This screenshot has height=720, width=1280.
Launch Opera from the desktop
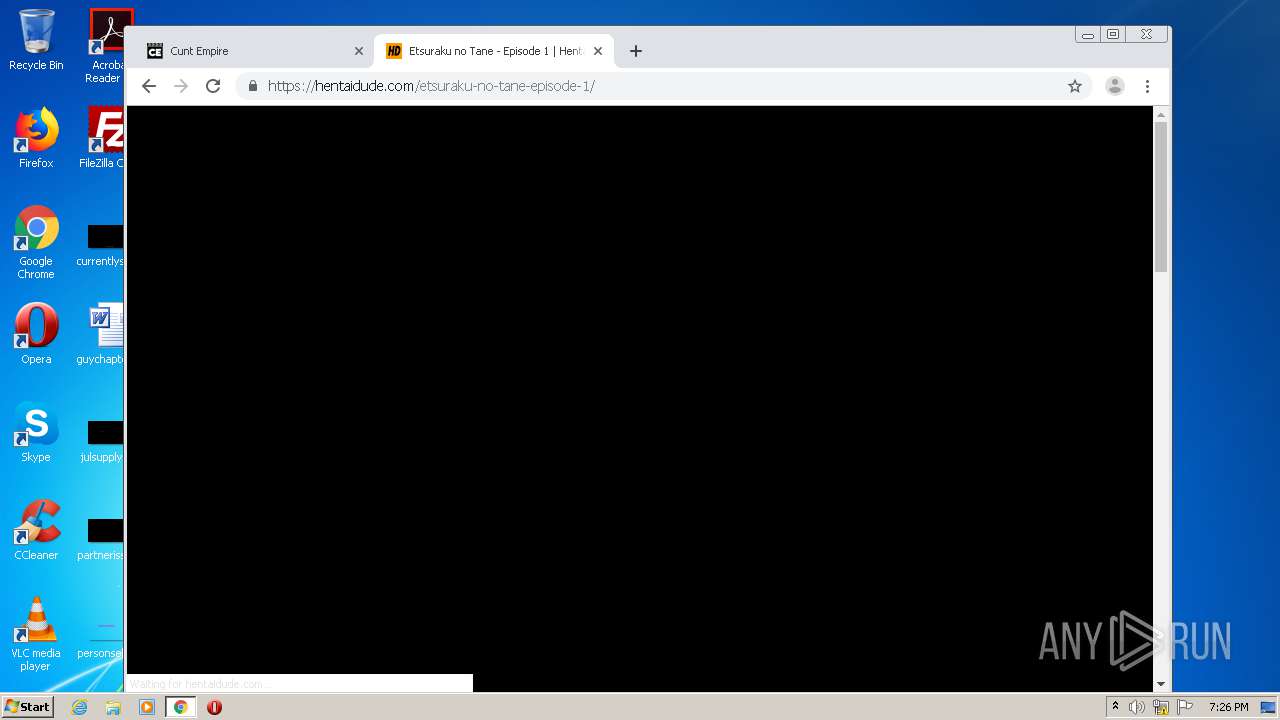click(36, 334)
